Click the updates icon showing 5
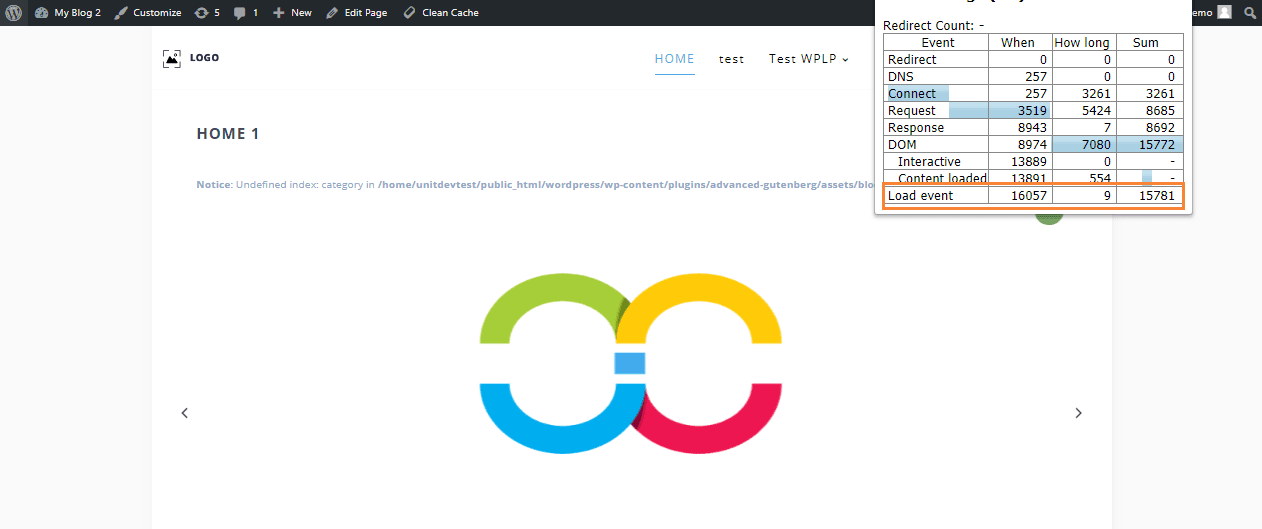Viewport: 1262px width, 529px height. 207,13
